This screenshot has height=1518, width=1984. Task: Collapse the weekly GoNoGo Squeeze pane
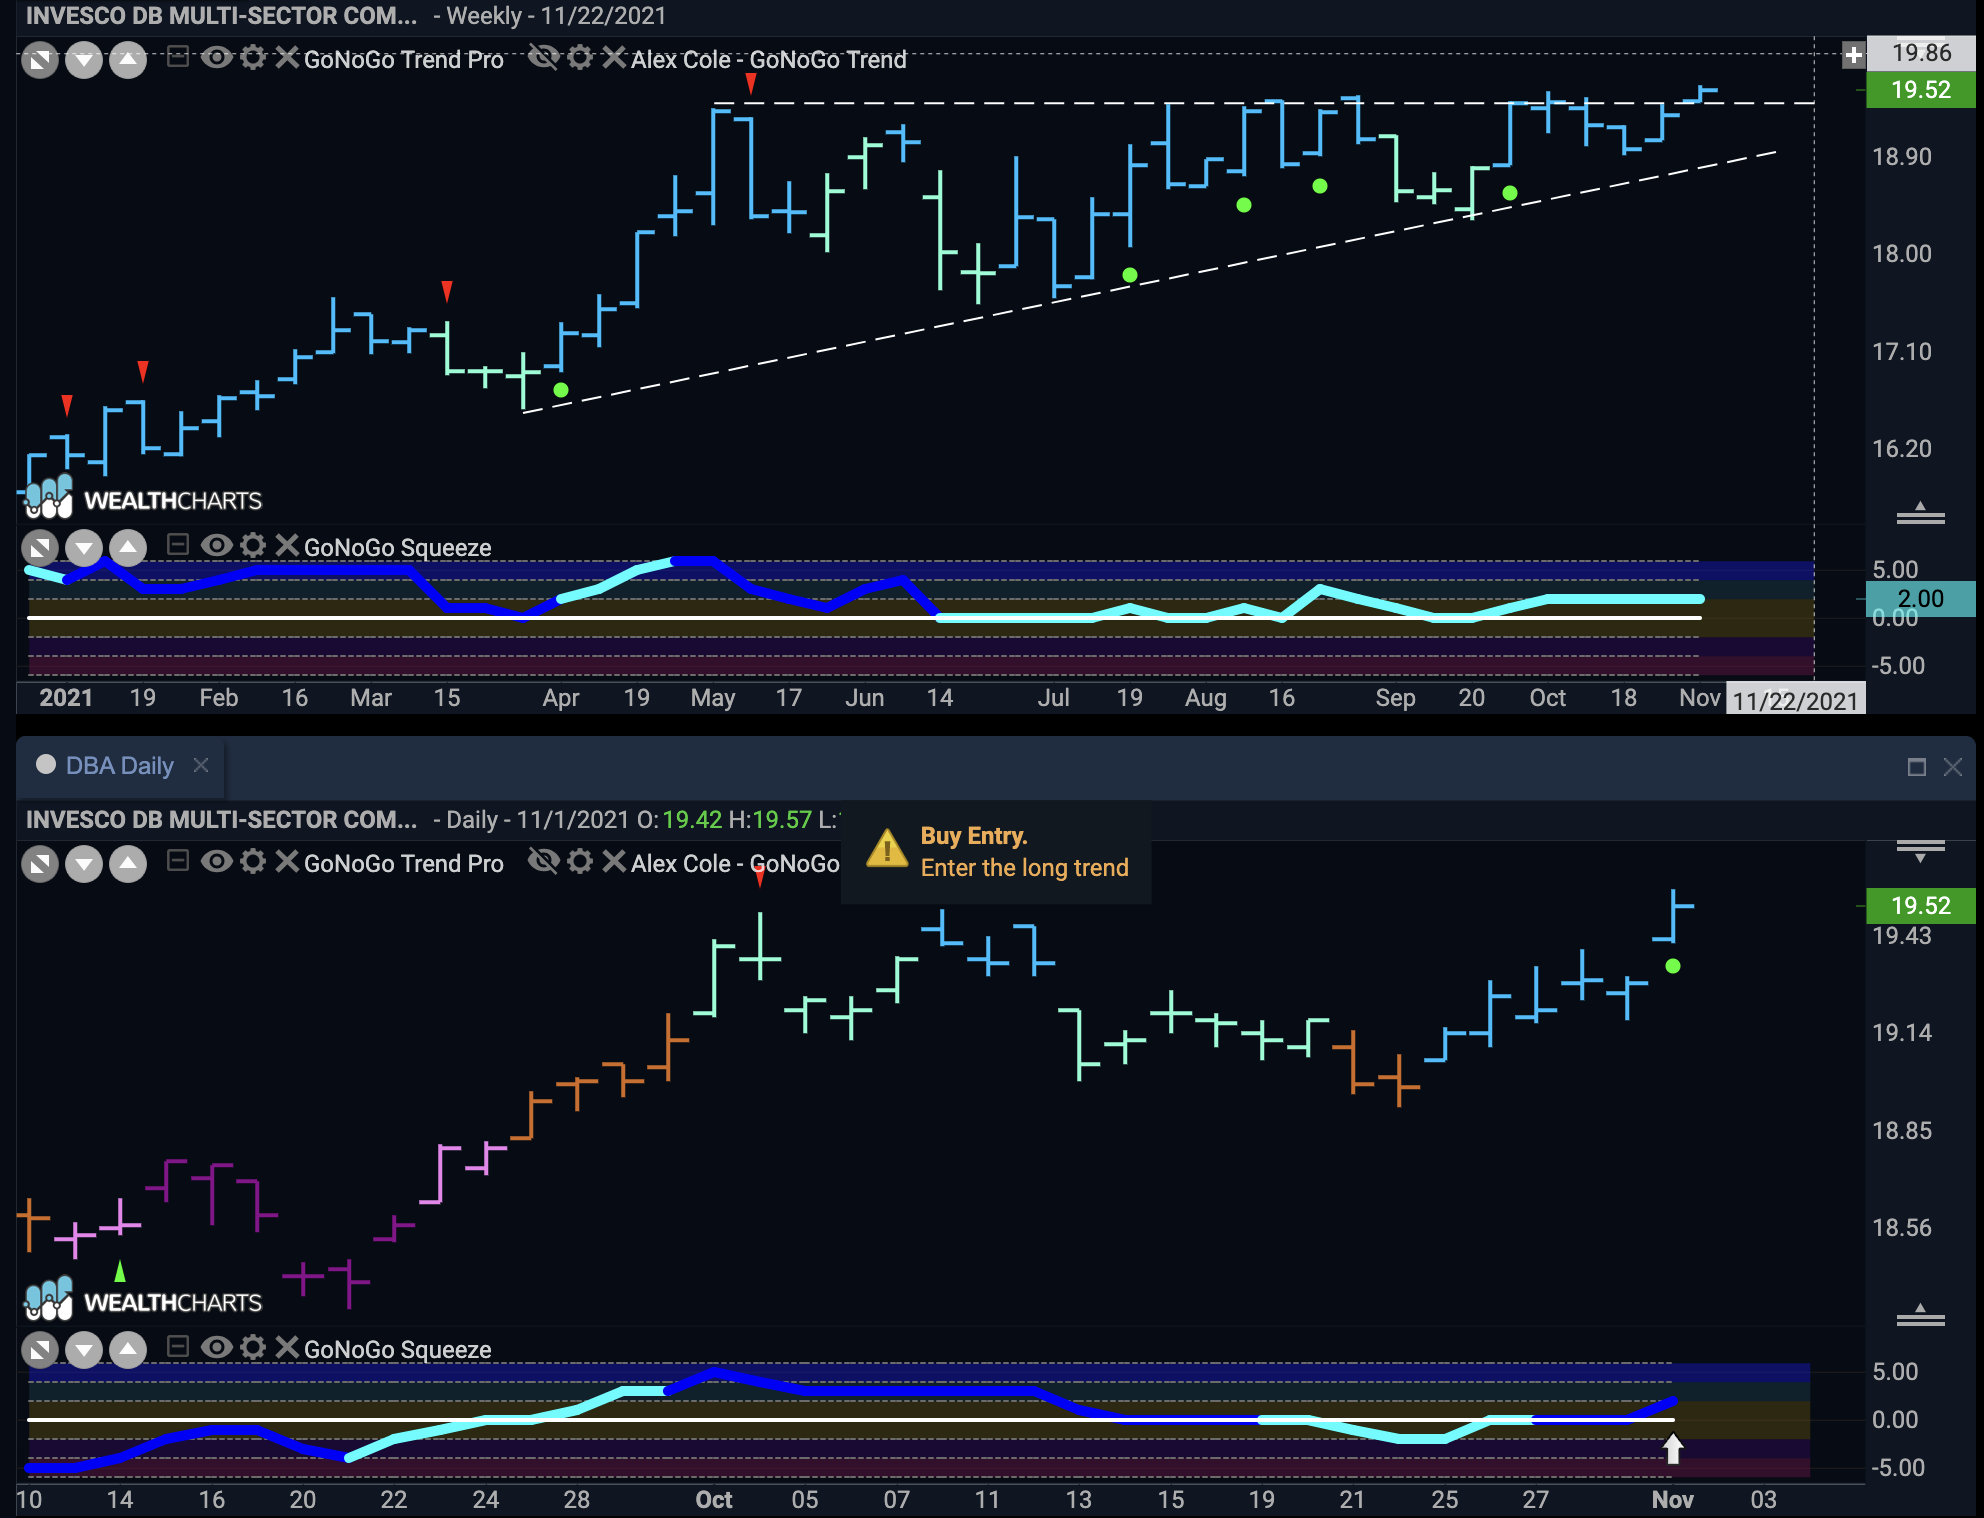tap(178, 545)
